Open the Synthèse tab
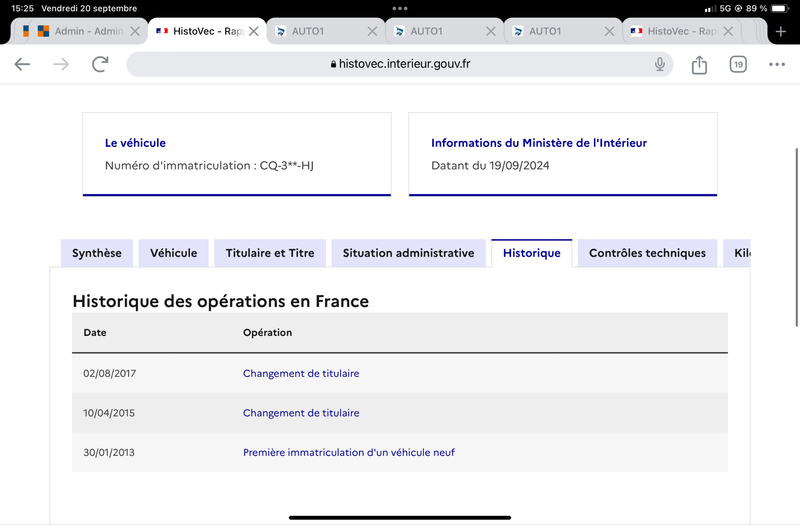800x525 pixels. click(96, 253)
